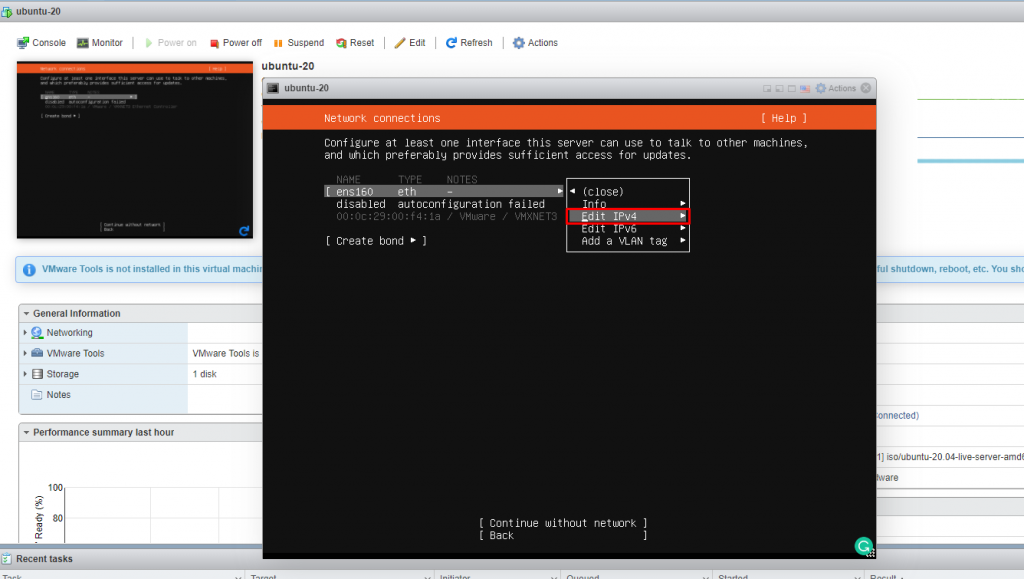The width and height of the screenshot is (1024, 579).
Task: Click Continue without network
Action: [563, 522]
